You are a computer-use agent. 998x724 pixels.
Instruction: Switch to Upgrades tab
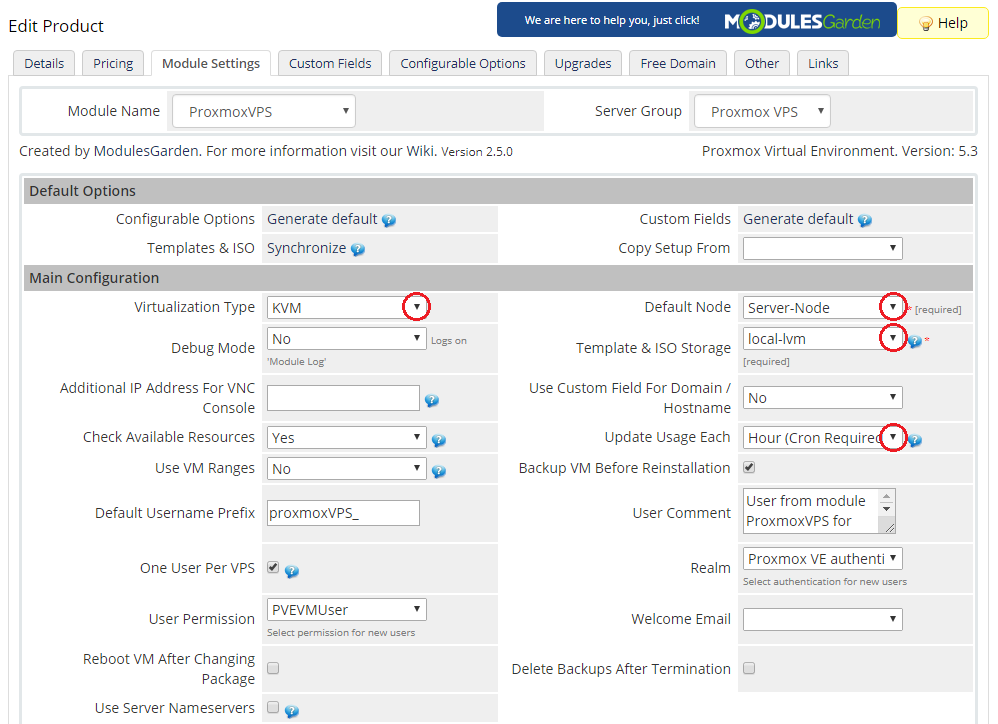click(582, 64)
